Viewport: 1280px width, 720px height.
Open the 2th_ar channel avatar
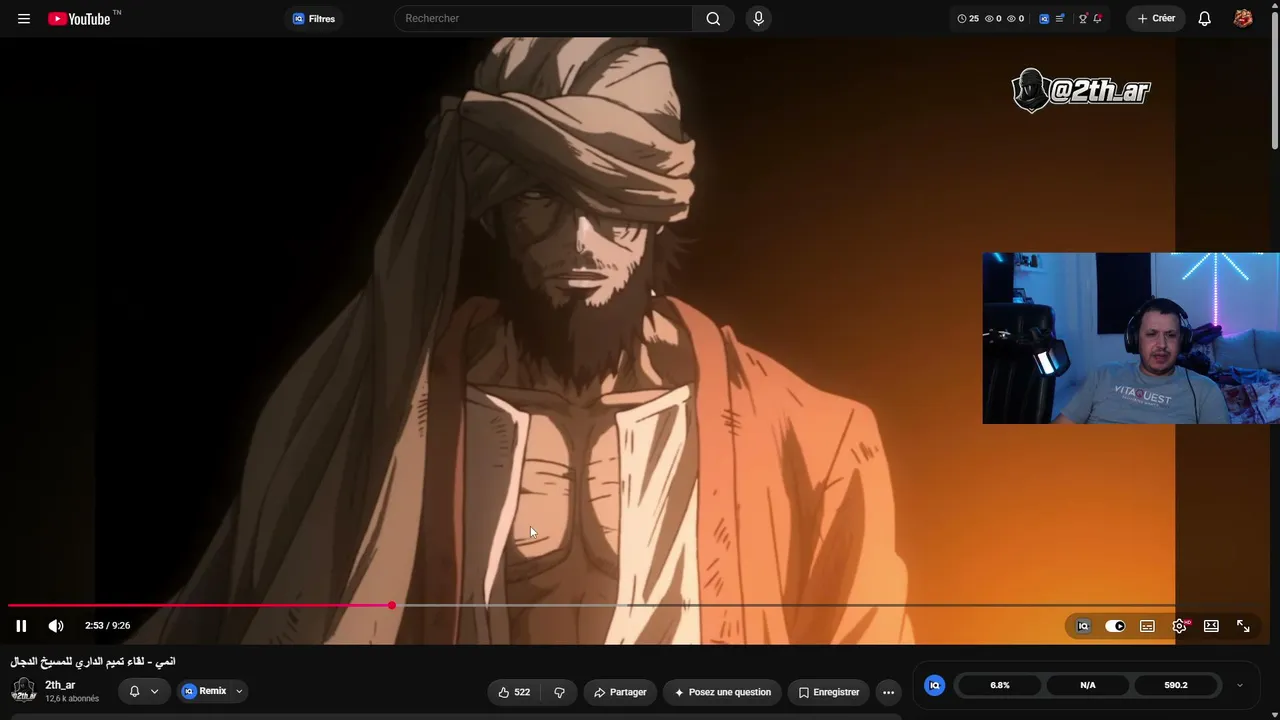(24, 691)
